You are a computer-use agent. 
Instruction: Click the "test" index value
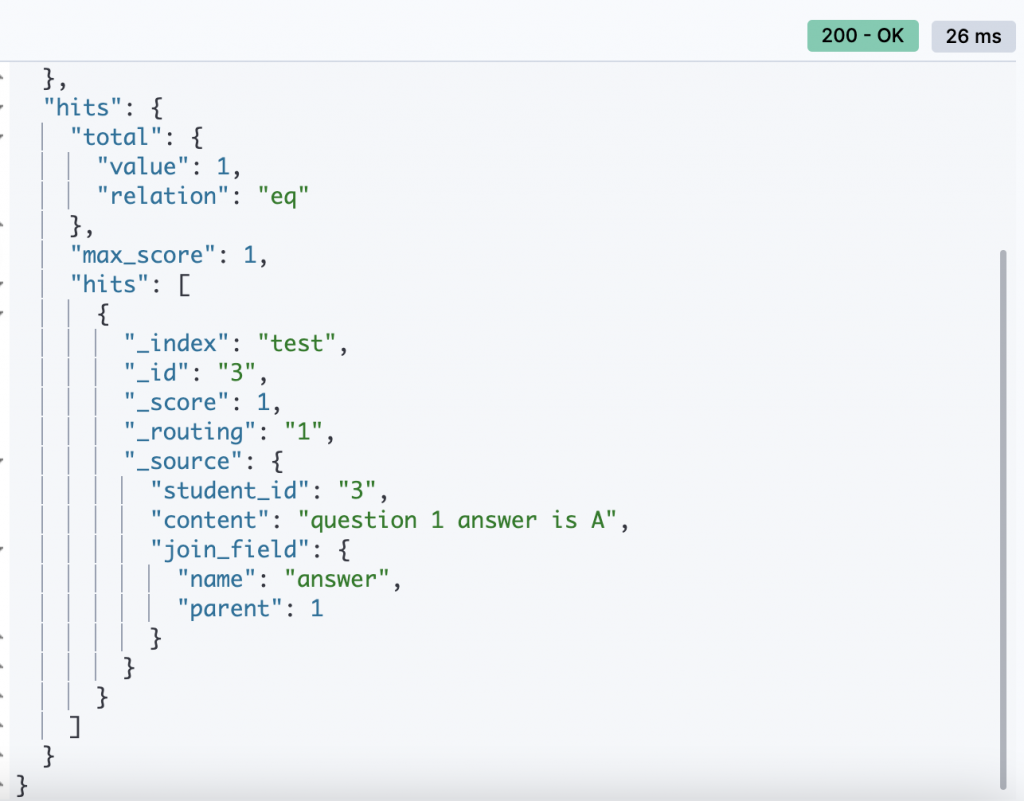(x=296, y=343)
